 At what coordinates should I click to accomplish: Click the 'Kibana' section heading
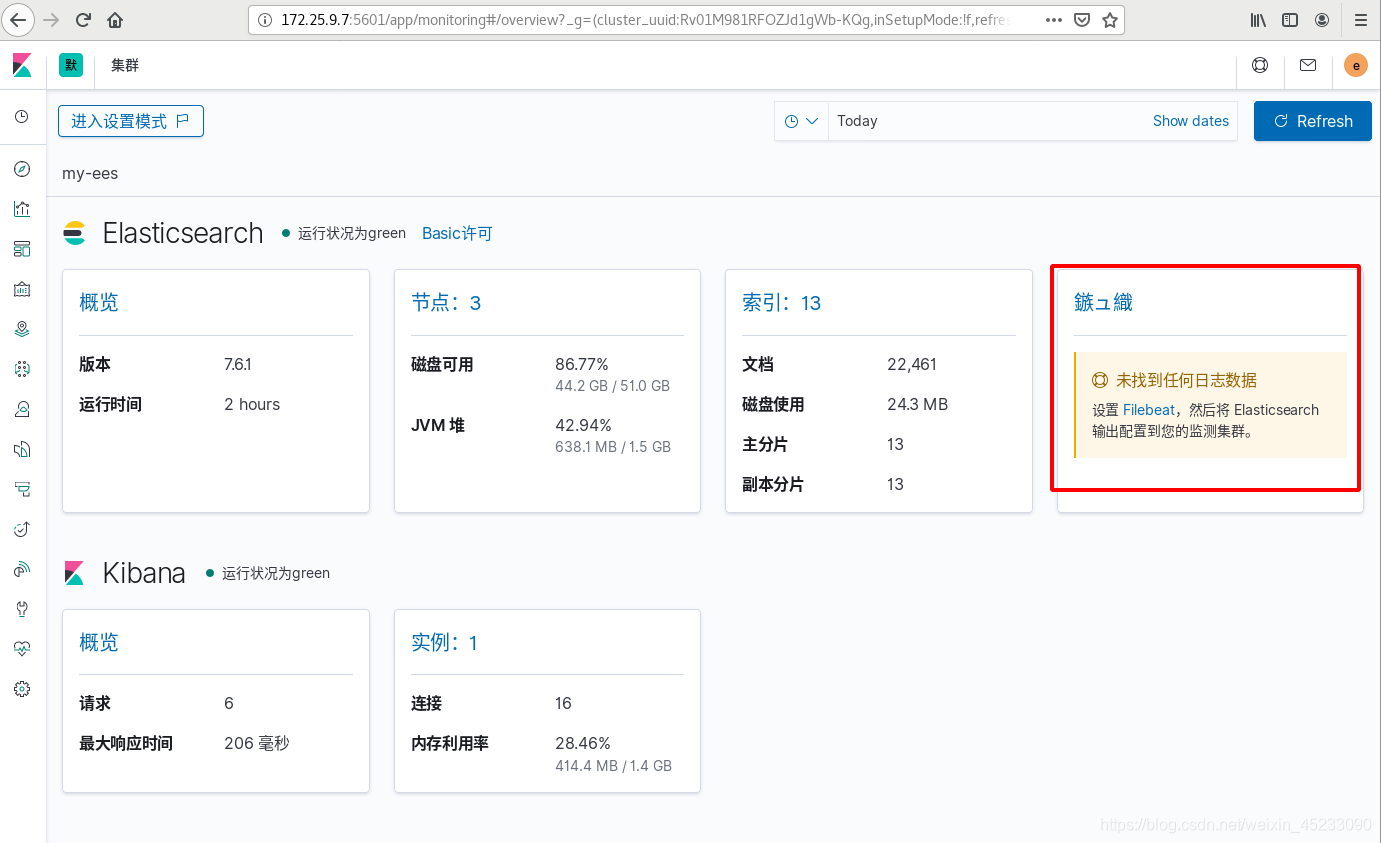pos(144,573)
